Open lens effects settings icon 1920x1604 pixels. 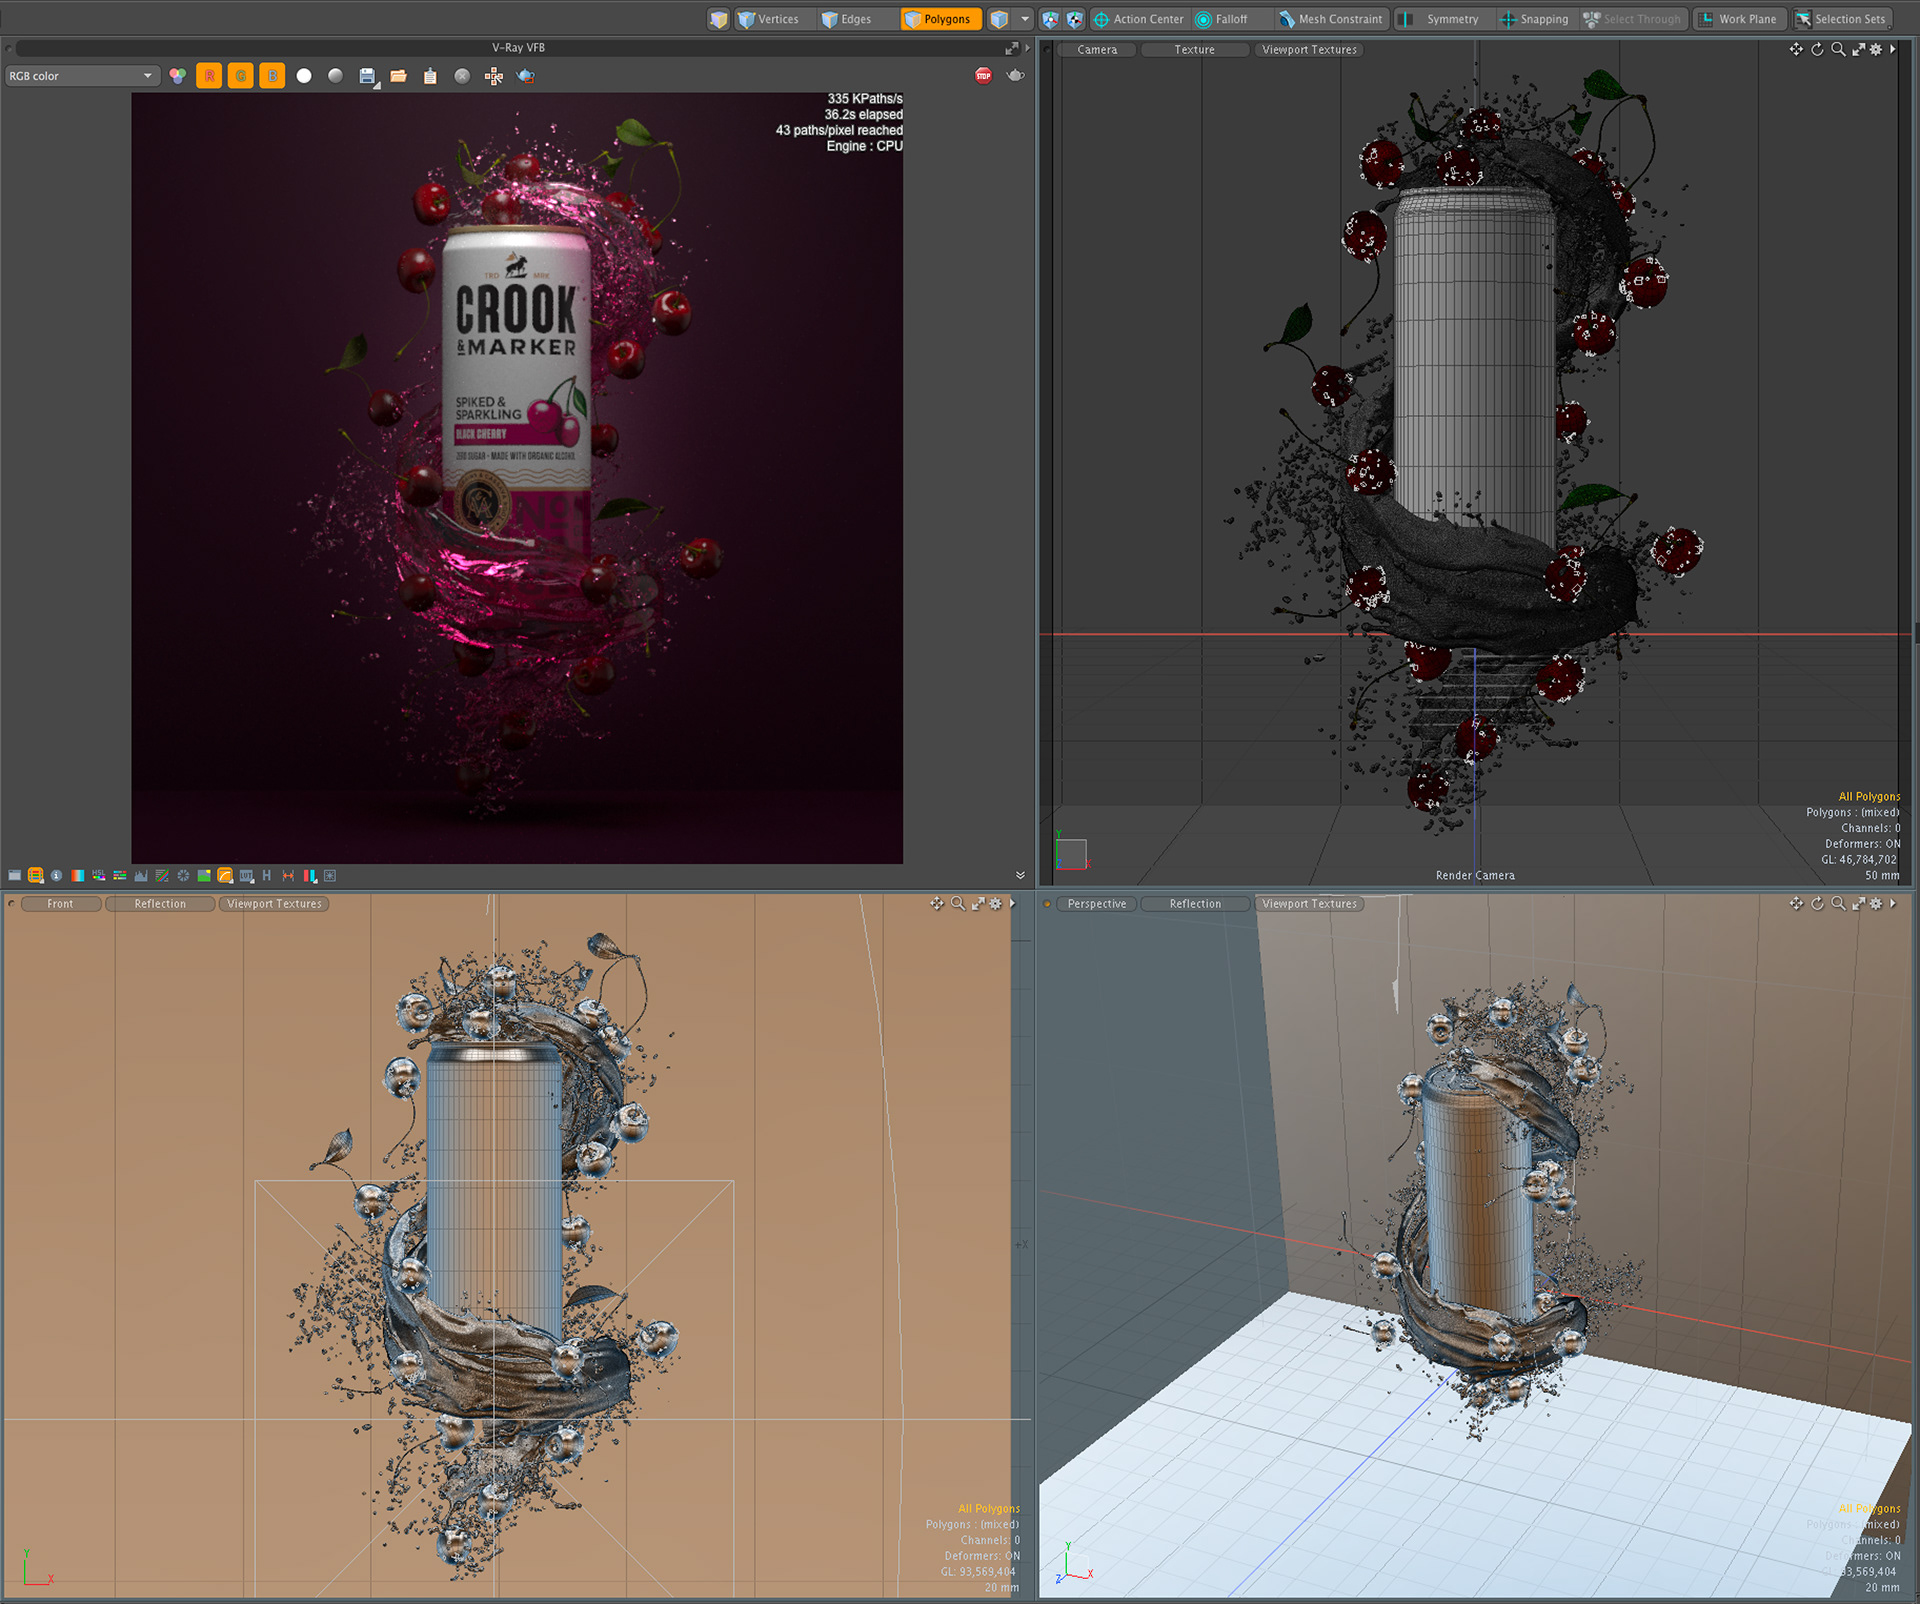coord(330,876)
